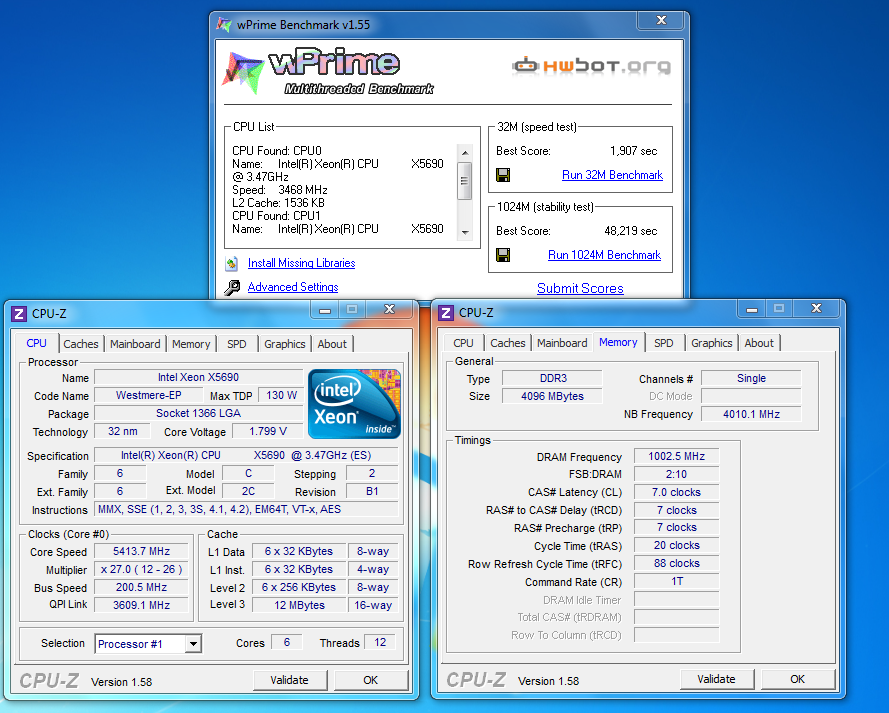
Task: Click the Advanced Settings wrench icon
Action: point(231,287)
